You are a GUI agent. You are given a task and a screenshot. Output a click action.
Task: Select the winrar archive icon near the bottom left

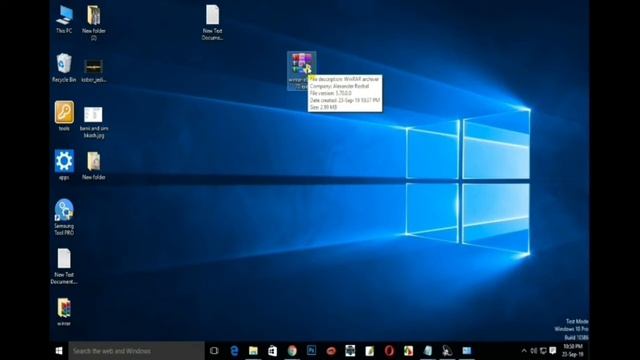point(64,312)
